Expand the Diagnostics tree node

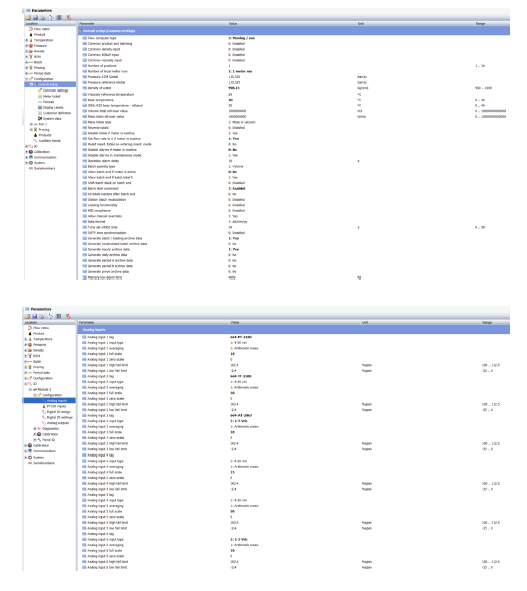pyautogui.click(x=35, y=429)
